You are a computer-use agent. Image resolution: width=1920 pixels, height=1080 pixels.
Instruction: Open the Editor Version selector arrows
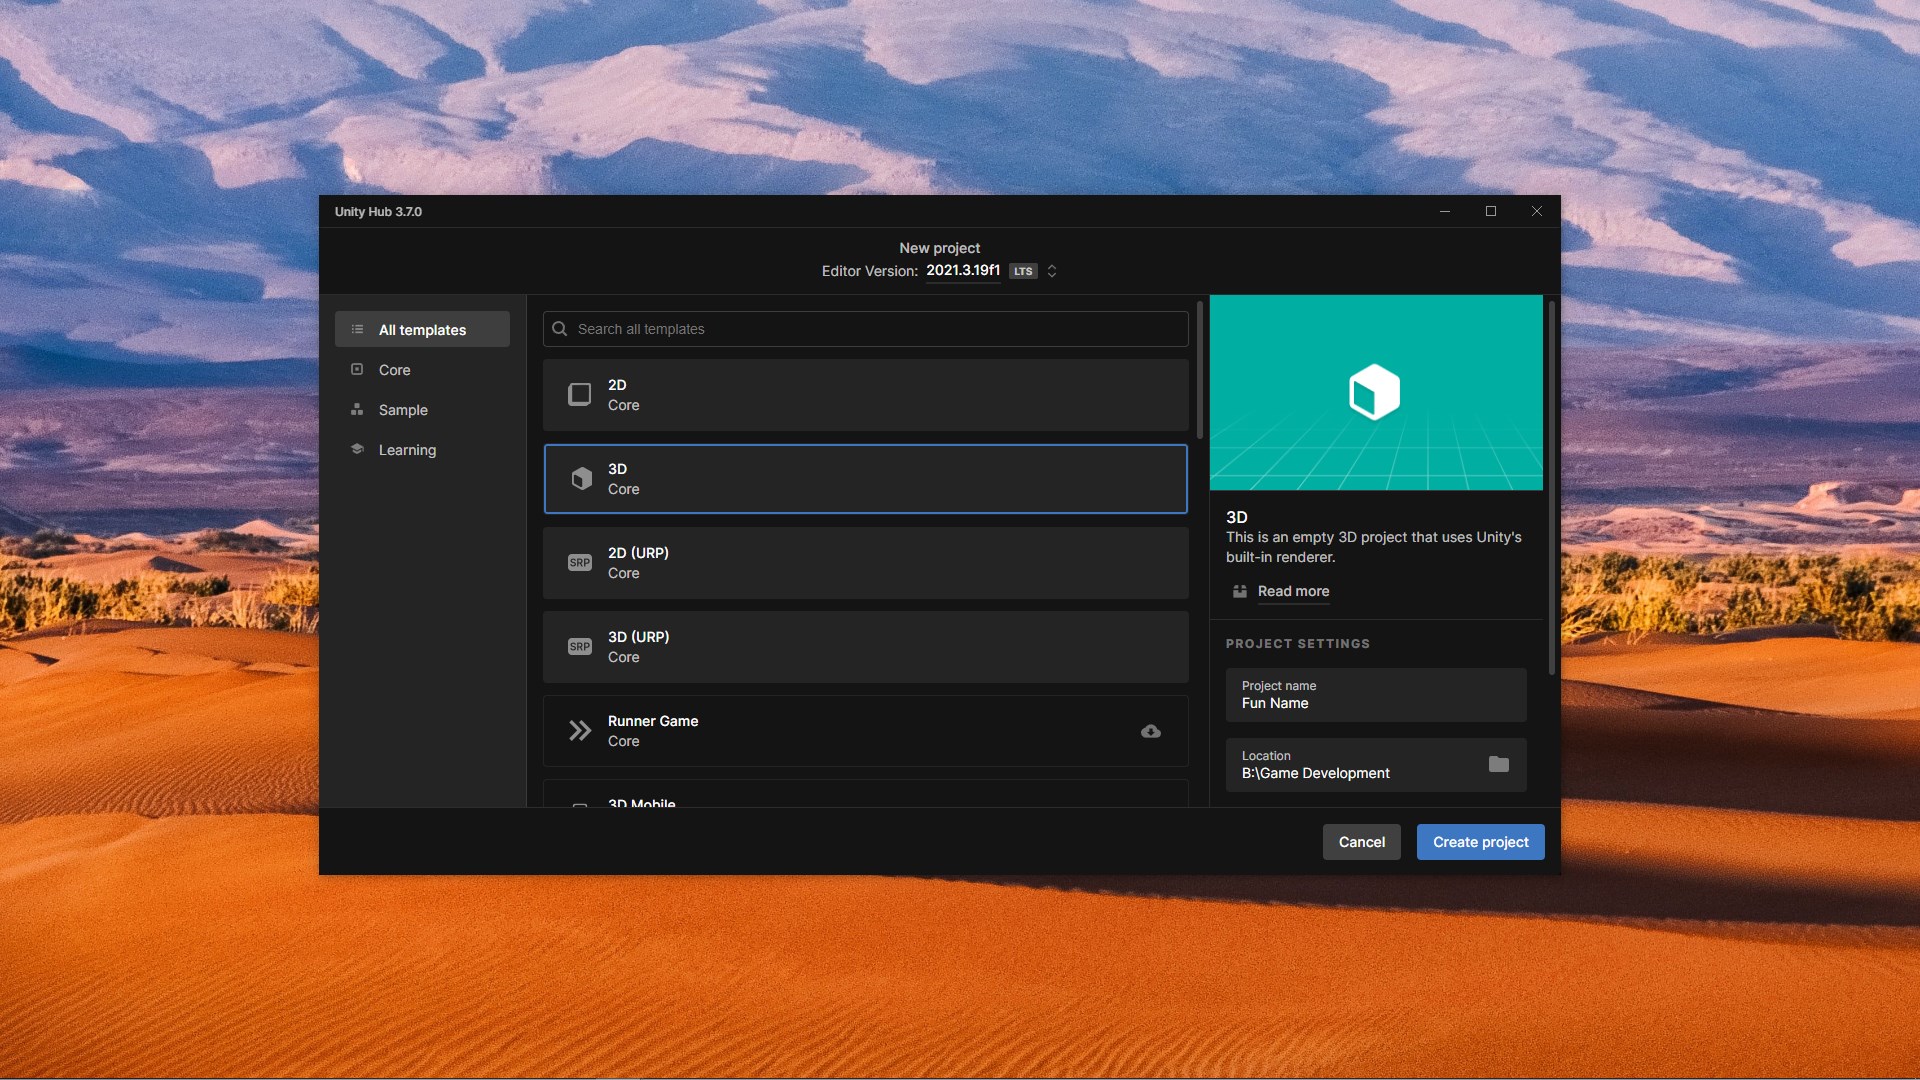(1052, 271)
